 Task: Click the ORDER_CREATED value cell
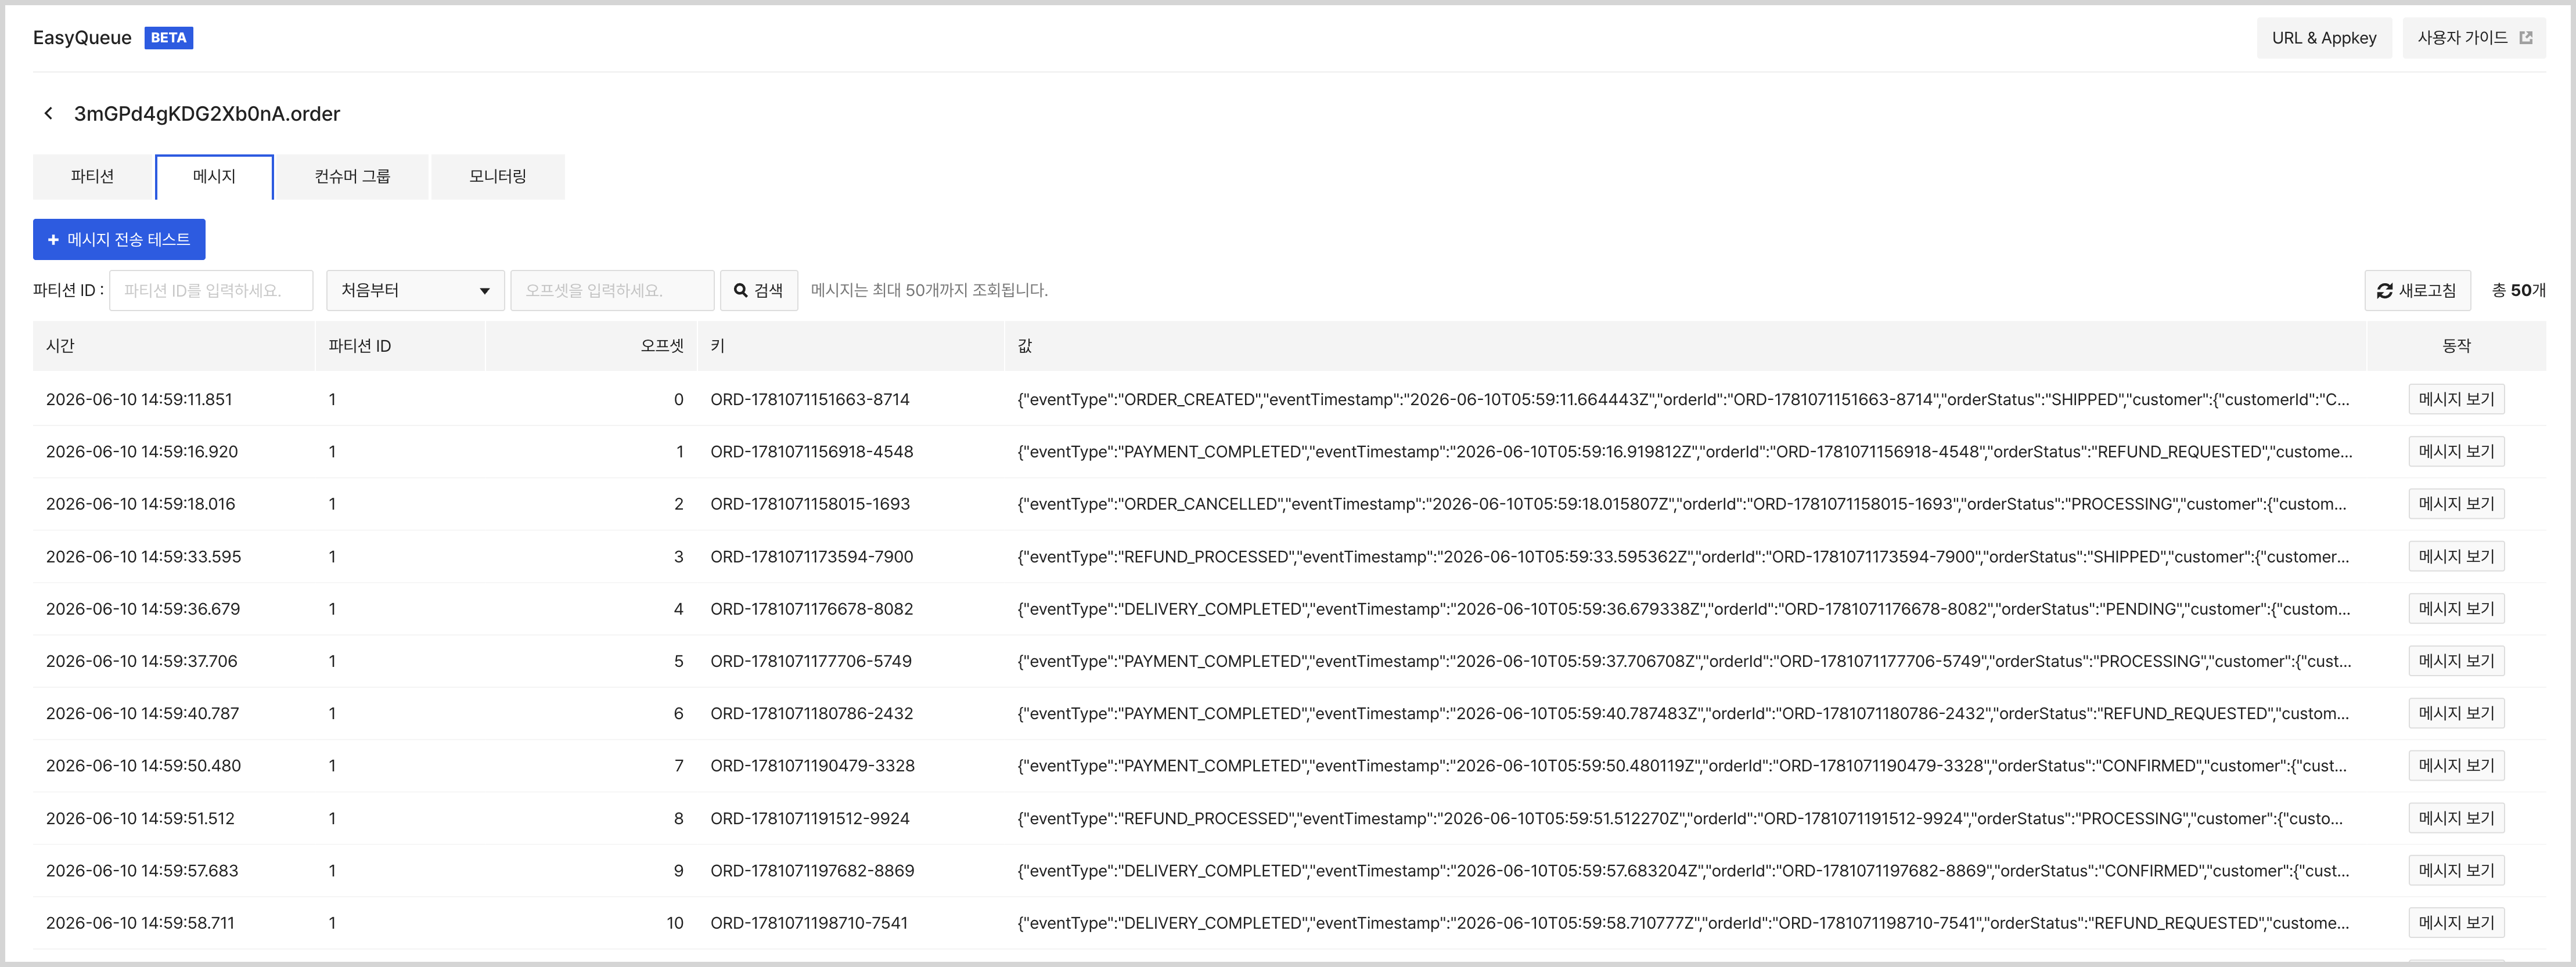tap(1683, 400)
